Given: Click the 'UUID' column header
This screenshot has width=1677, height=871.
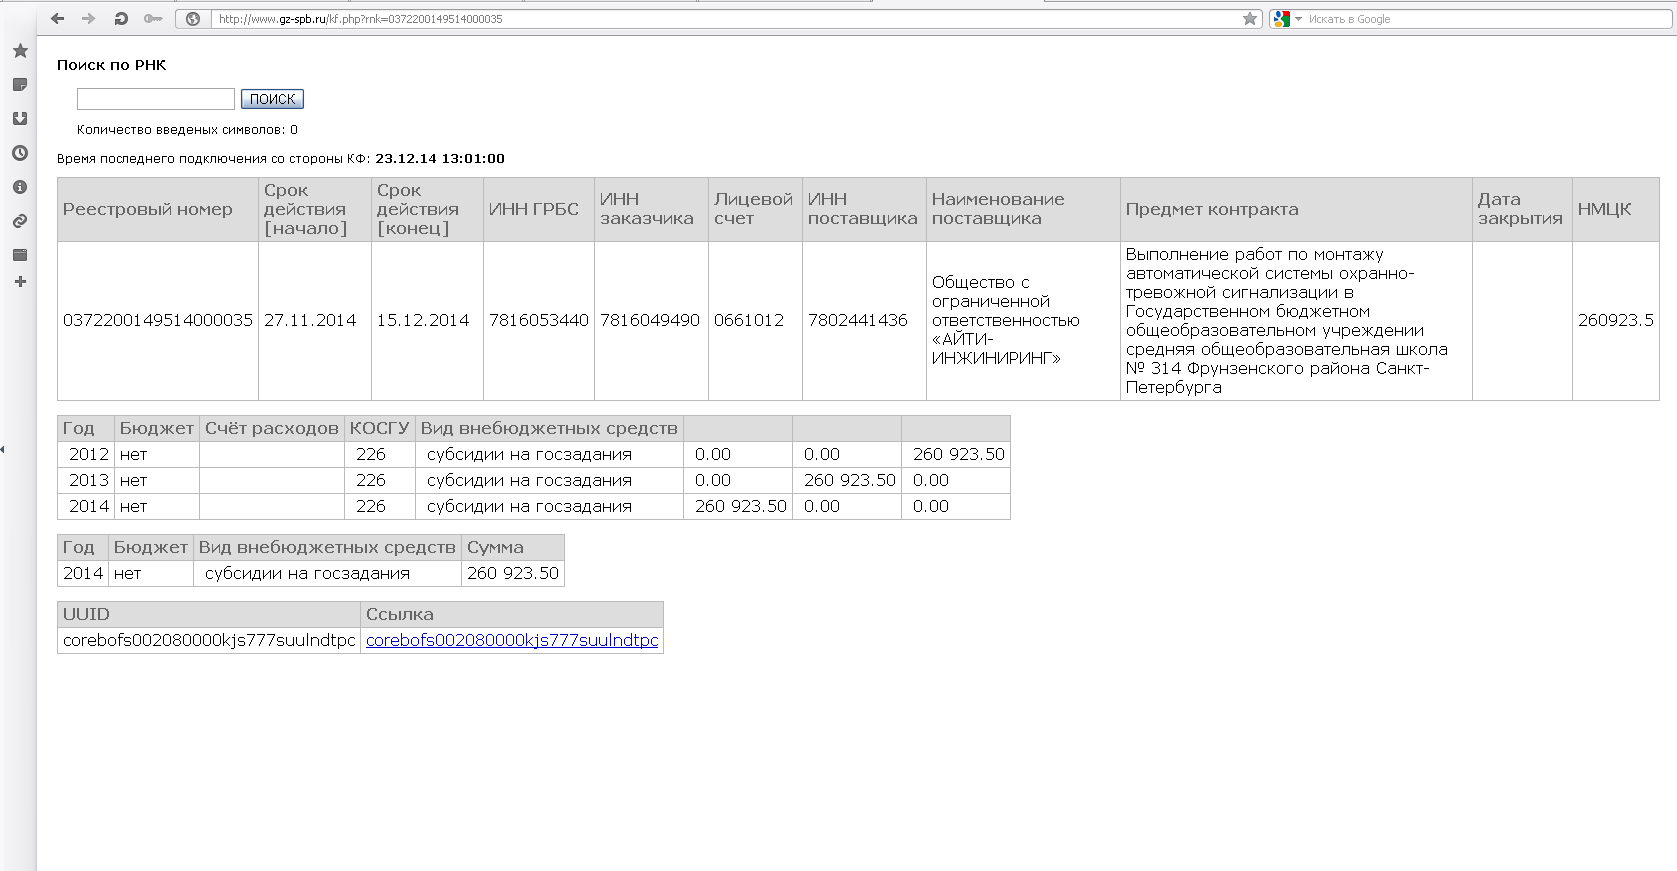Looking at the screenshot, I should [x=209, y=614].
